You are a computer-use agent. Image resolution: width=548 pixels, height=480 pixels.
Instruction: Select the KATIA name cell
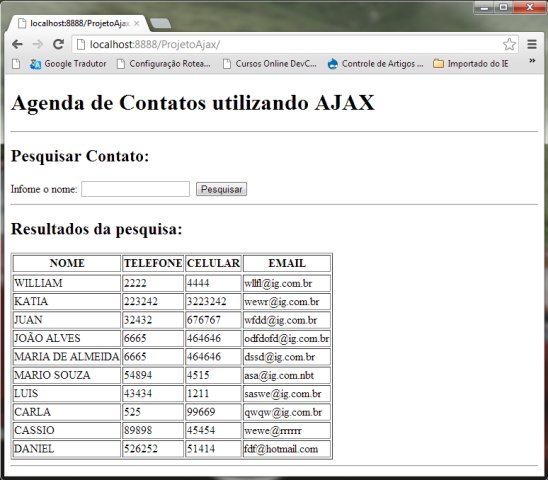point(67,301)
